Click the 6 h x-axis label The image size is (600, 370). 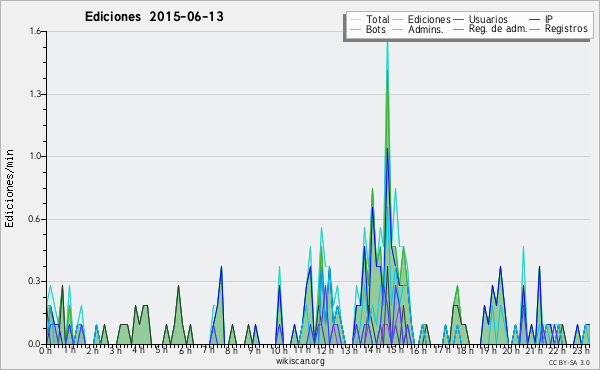pos(185,350)
